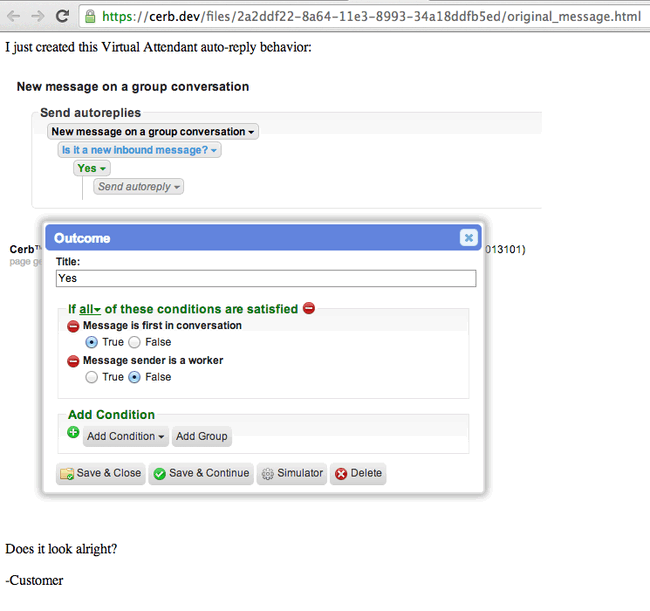Click the browser back arrow
Screen dimensions: 650x611
point(14,16)
